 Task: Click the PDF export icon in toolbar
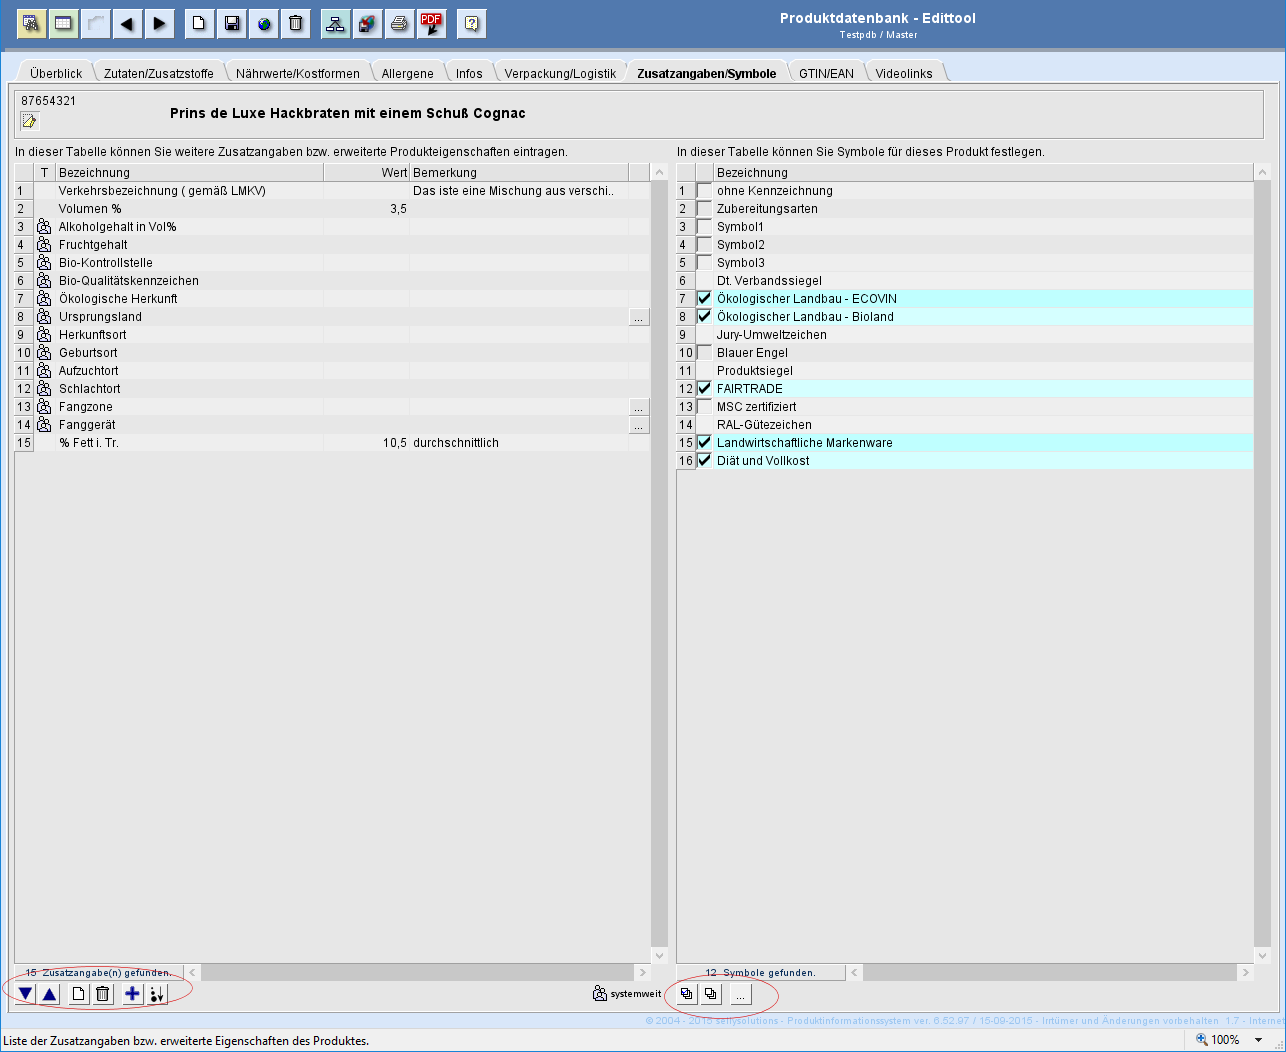(x=431, y=23)
